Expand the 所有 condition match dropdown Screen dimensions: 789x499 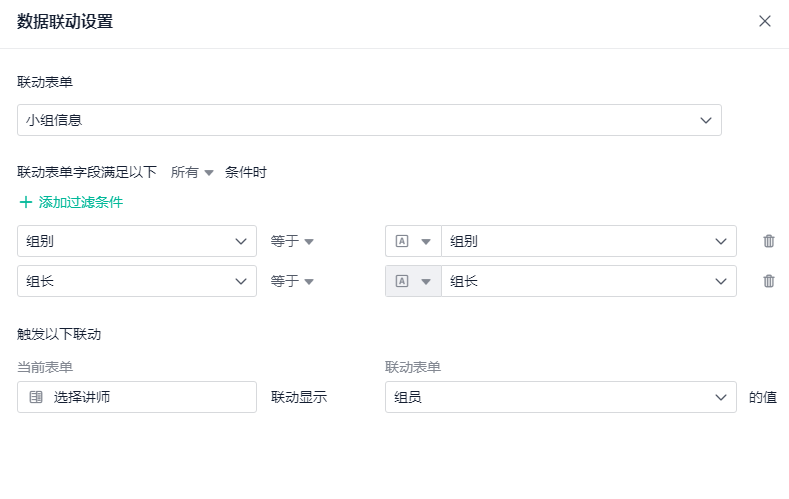click(x=192, y=172)
